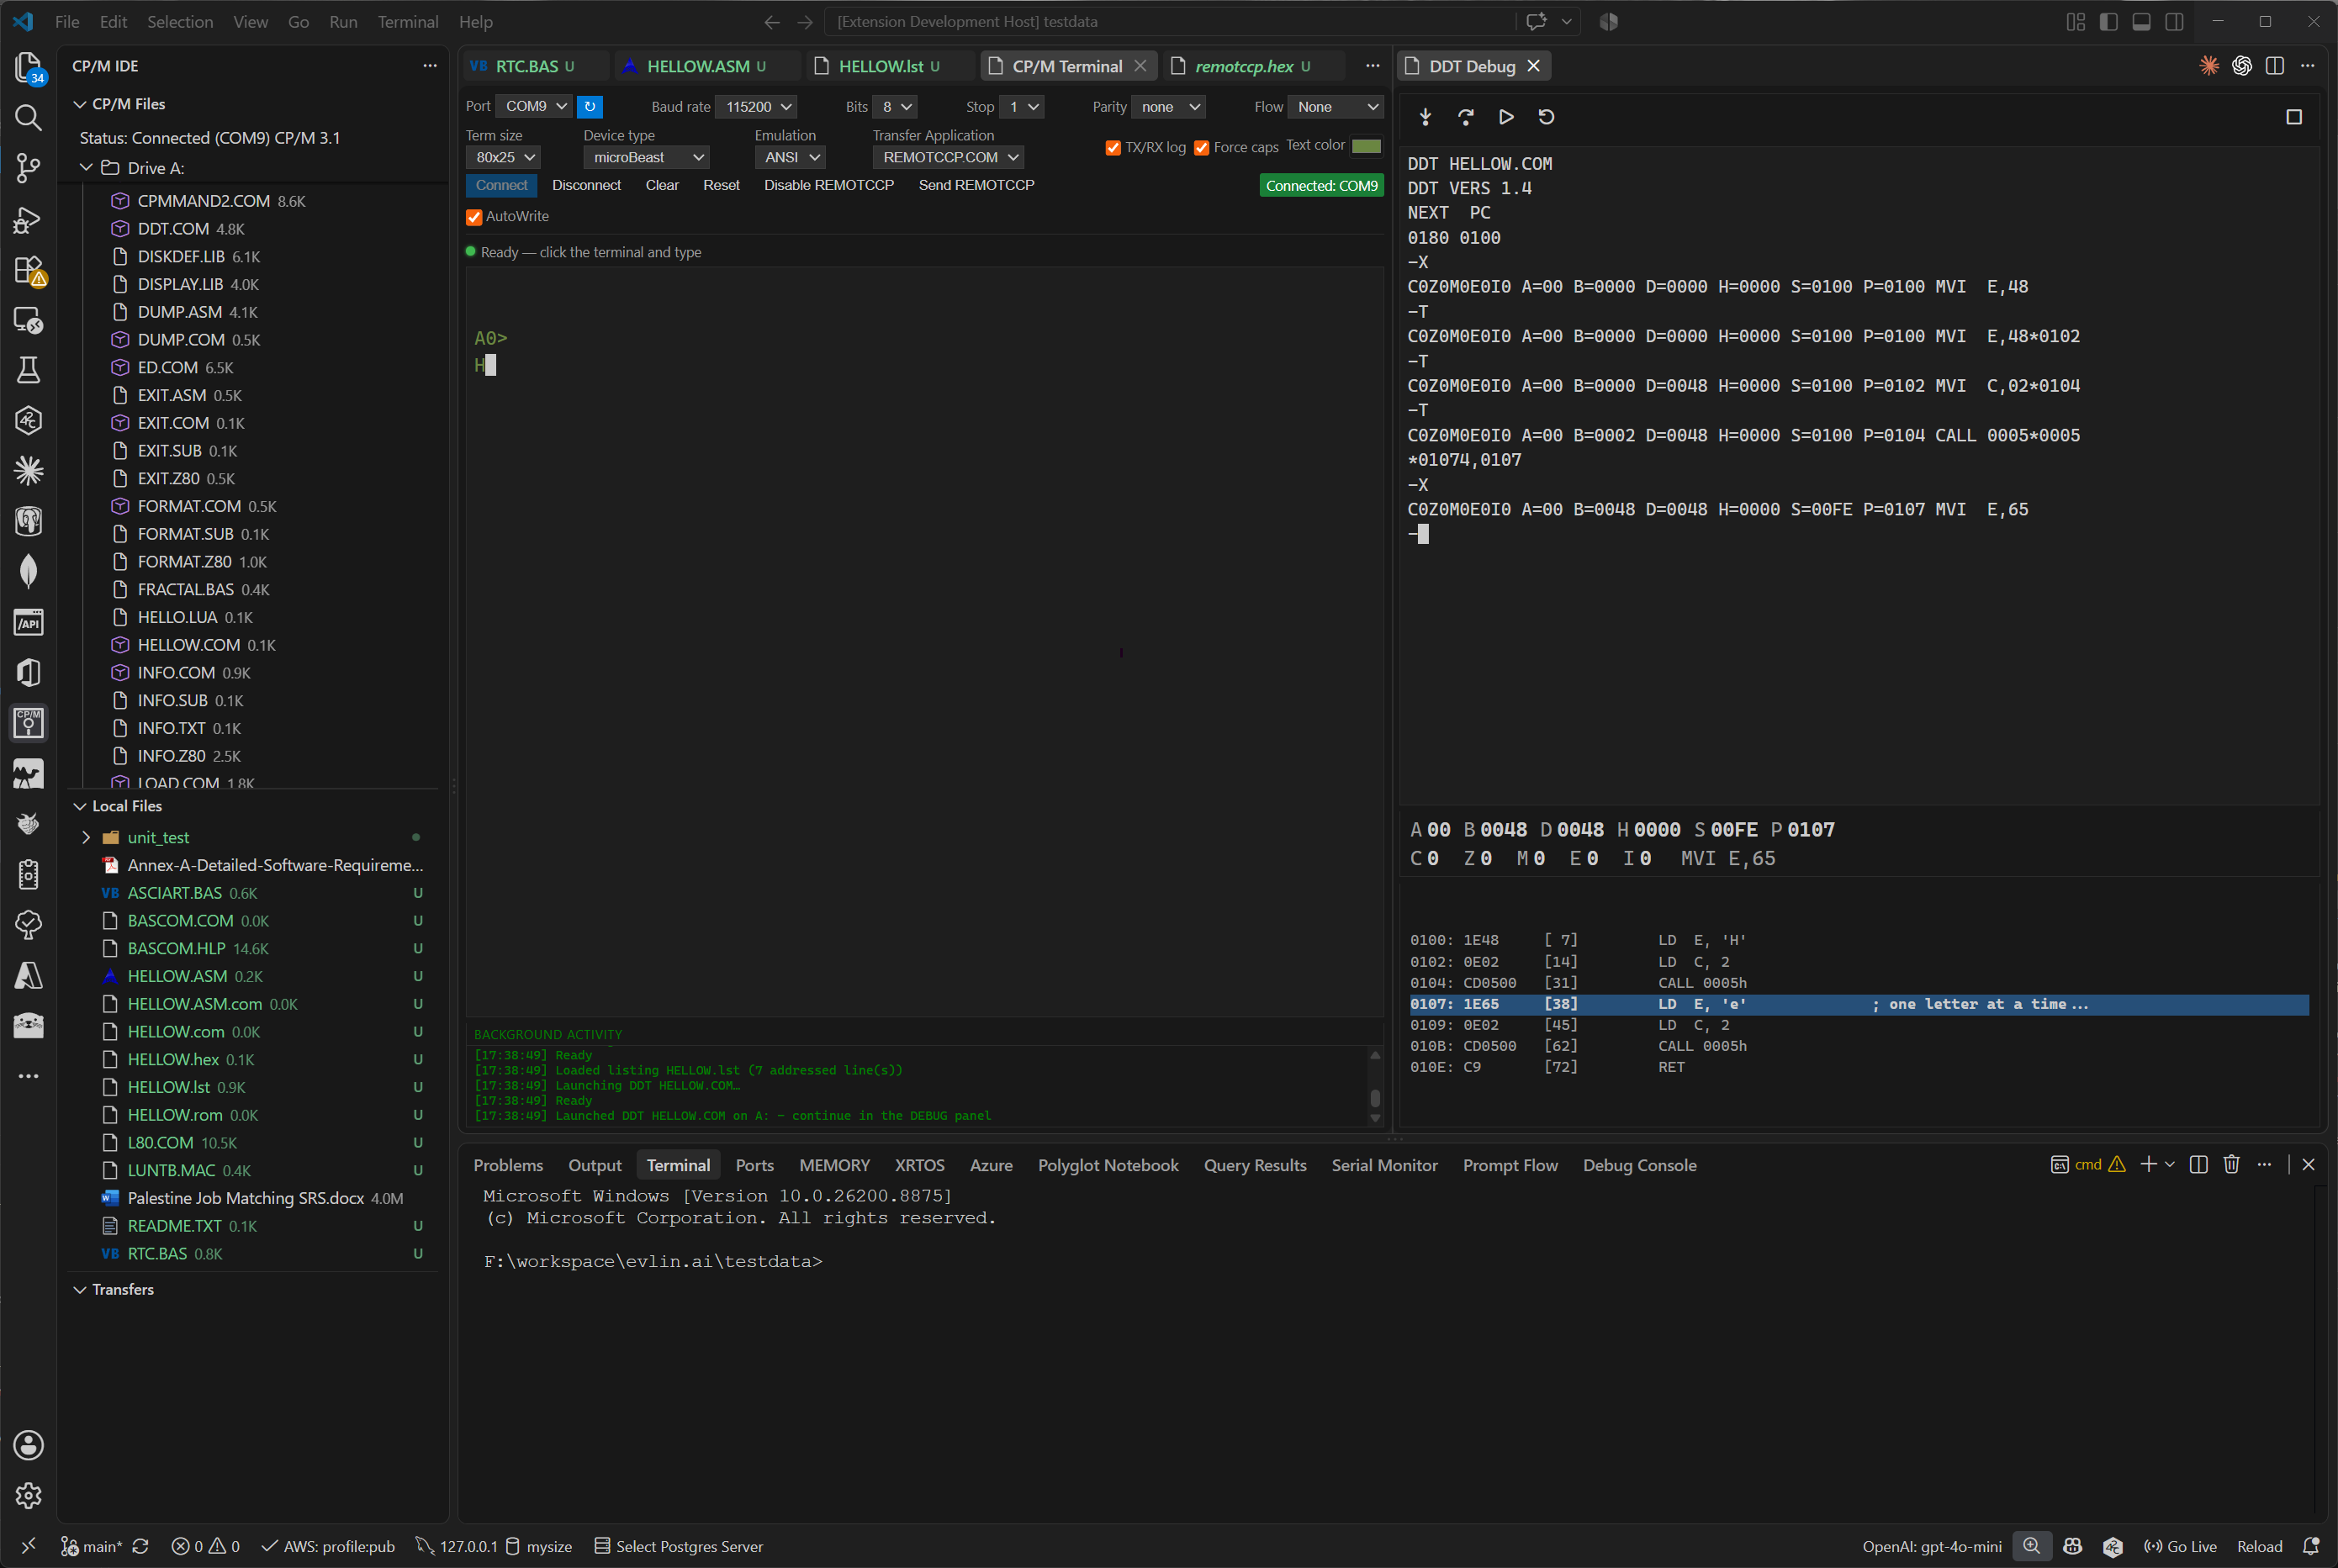This screenshot has height=1568, width=2338.
Task: Toggle the primary sidebar layout icon
Action: (2109, 22)
